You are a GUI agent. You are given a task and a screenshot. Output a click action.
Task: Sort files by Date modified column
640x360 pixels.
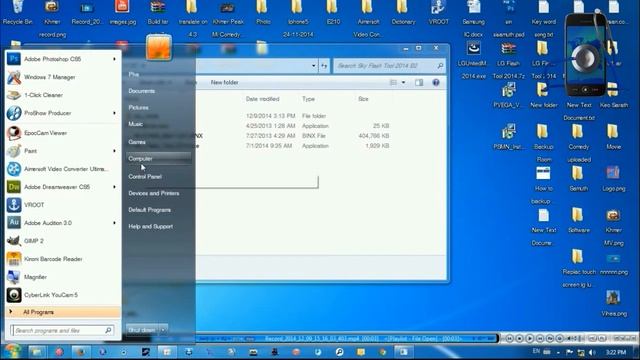click(x=262, y=99)
